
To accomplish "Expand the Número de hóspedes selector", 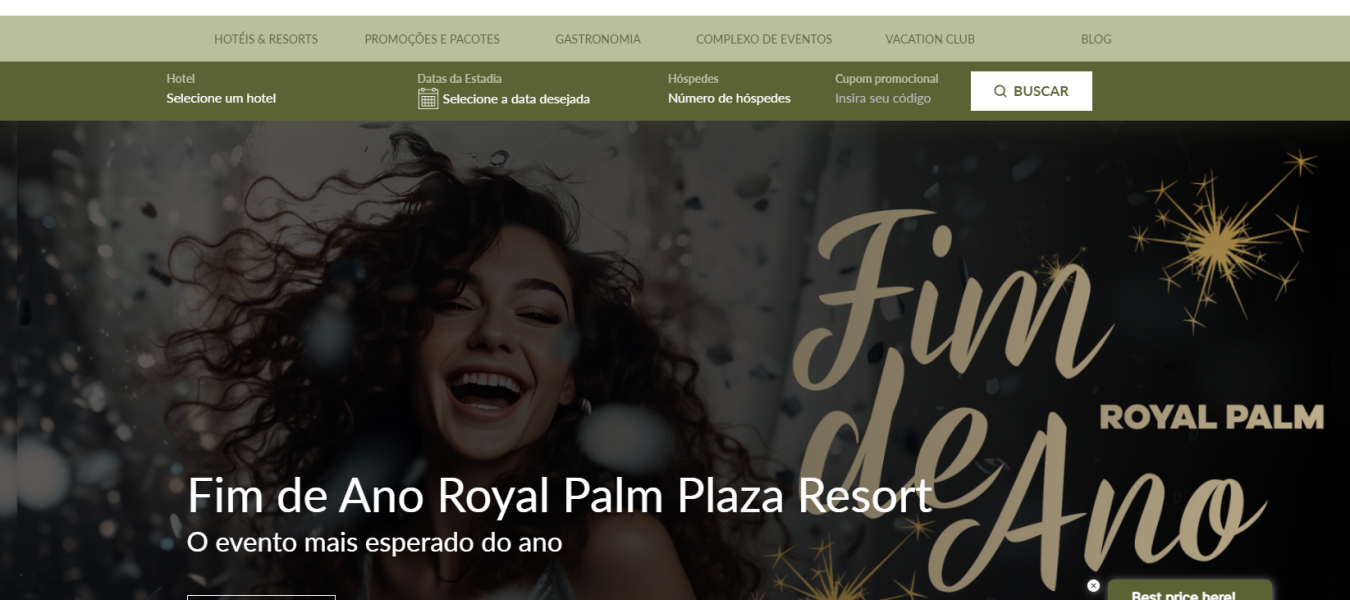I will [729, 98].
